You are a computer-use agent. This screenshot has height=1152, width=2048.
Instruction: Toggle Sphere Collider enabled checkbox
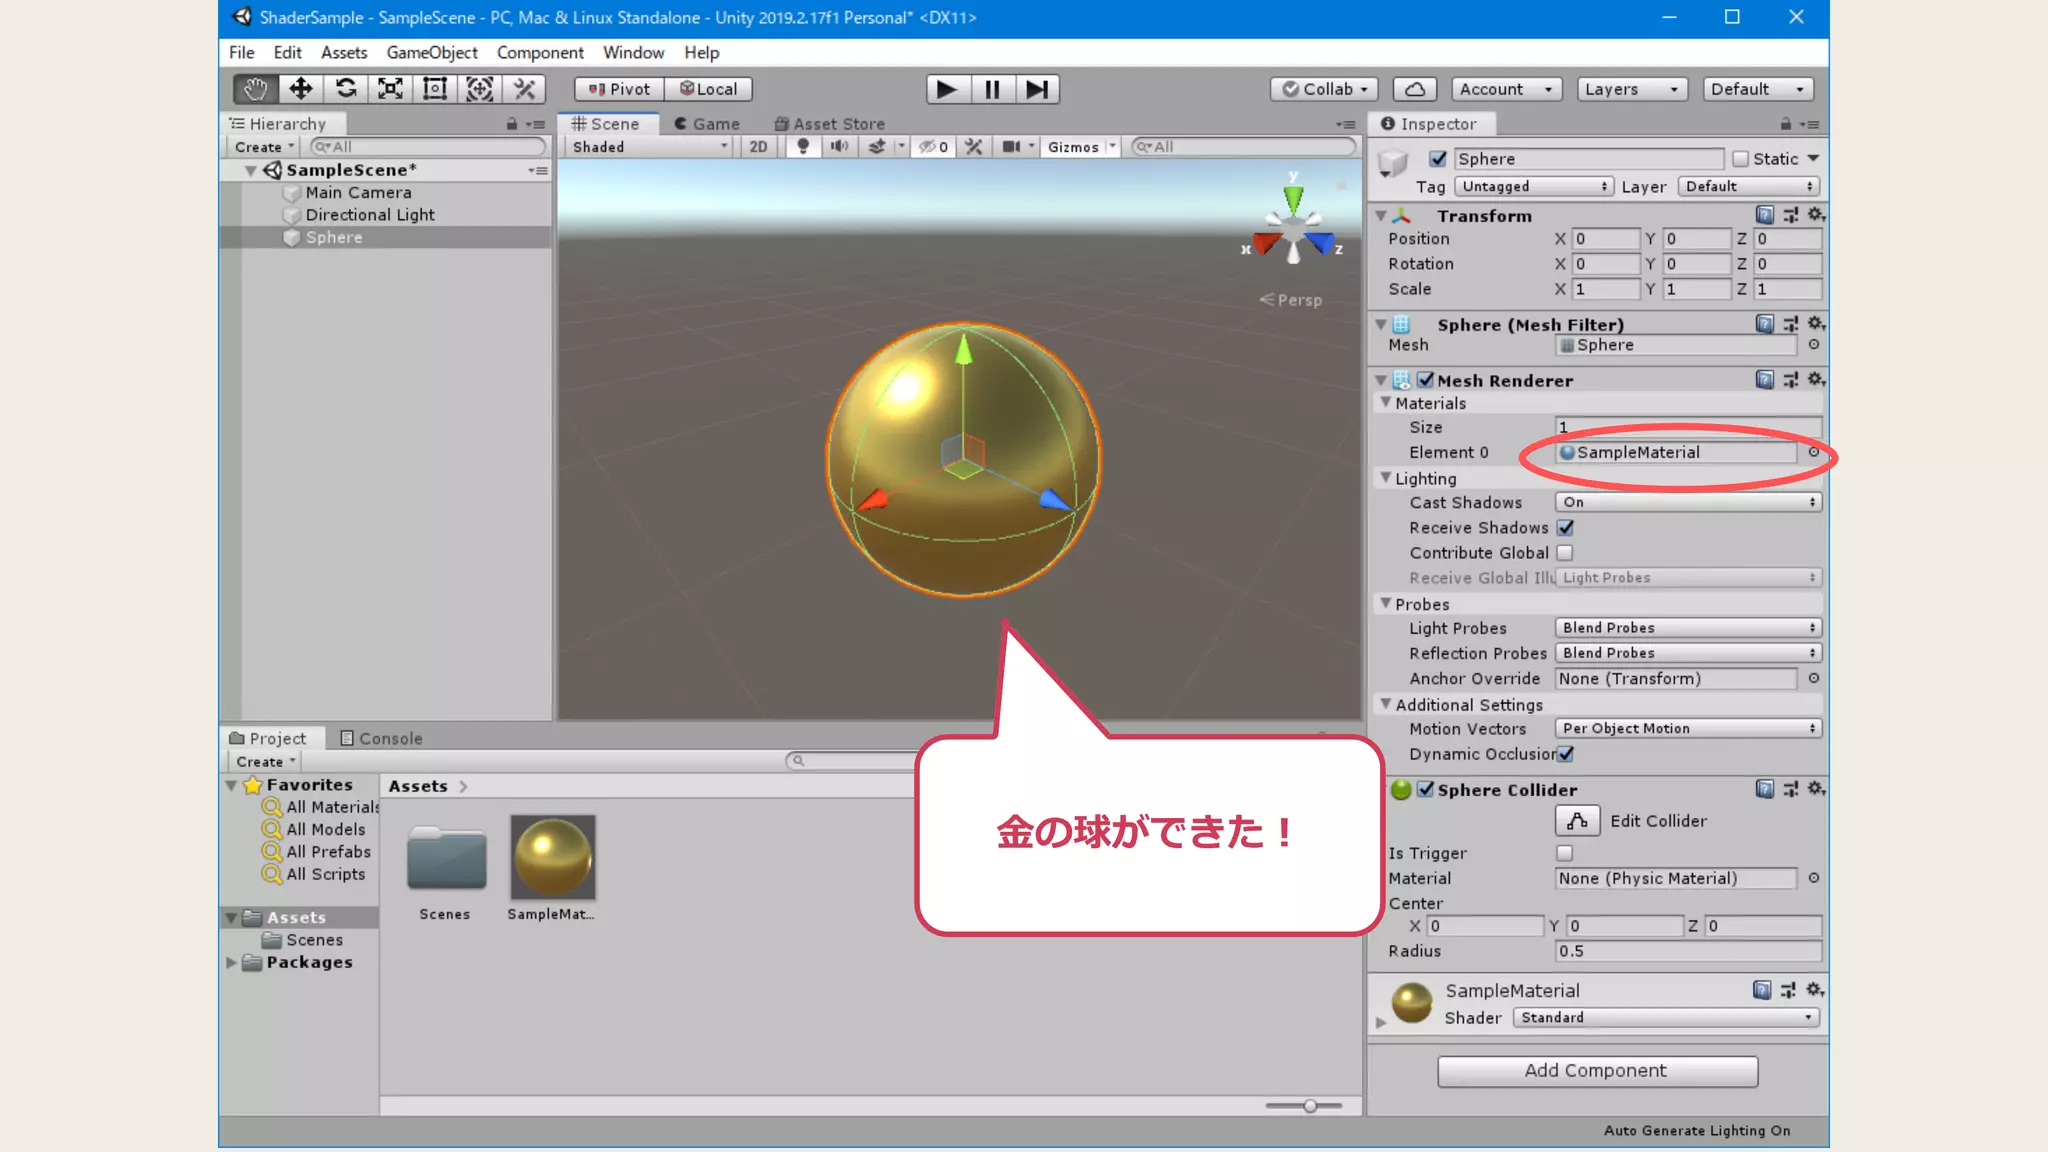[x=1425, y=789]
